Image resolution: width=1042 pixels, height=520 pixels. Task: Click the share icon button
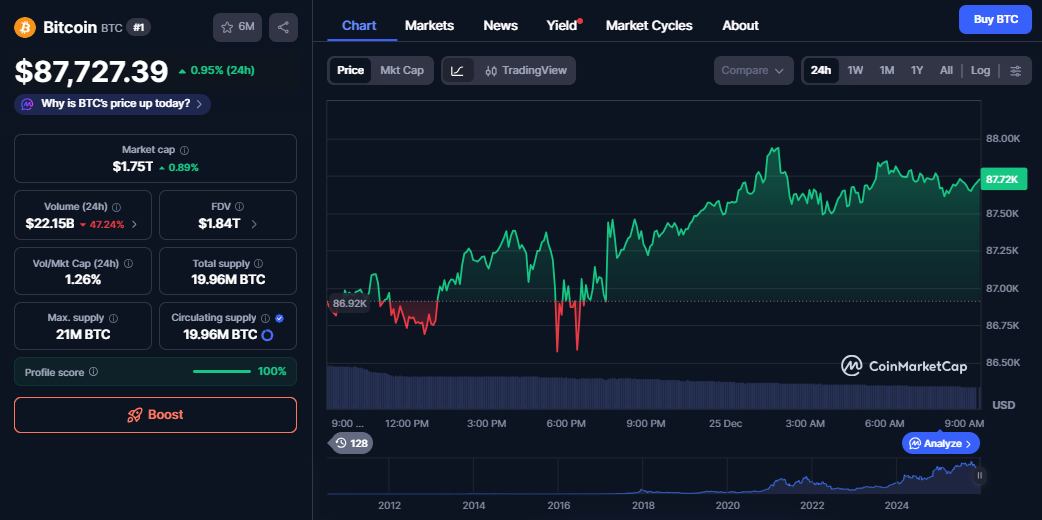[283, 28]
